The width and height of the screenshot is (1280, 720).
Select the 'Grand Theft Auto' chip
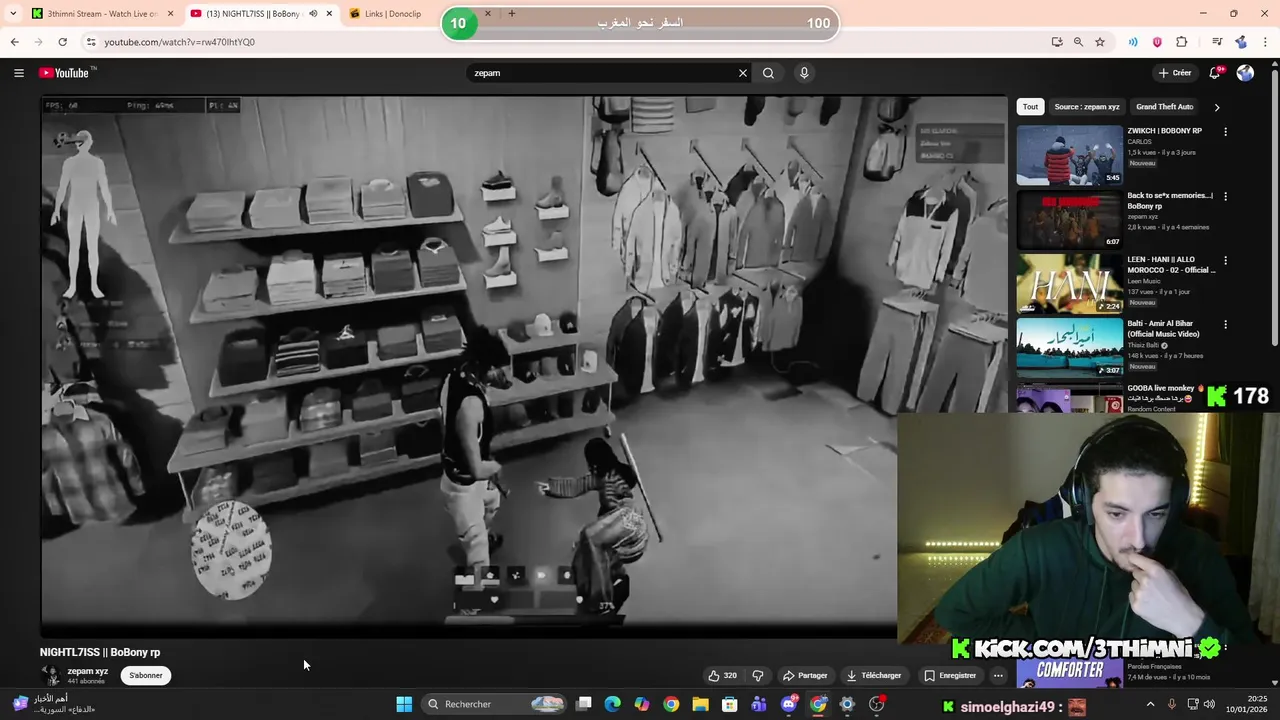tap(1164, 107)
